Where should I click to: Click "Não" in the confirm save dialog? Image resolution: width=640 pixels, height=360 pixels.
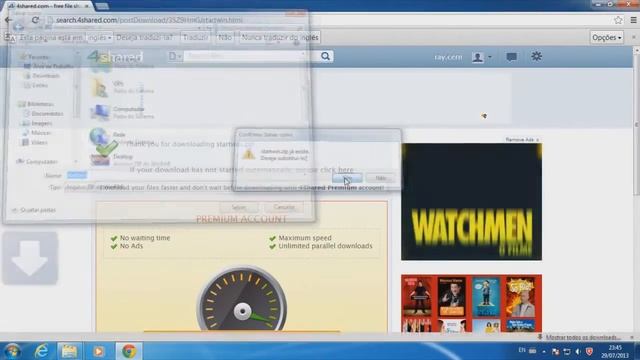(380, 178)
